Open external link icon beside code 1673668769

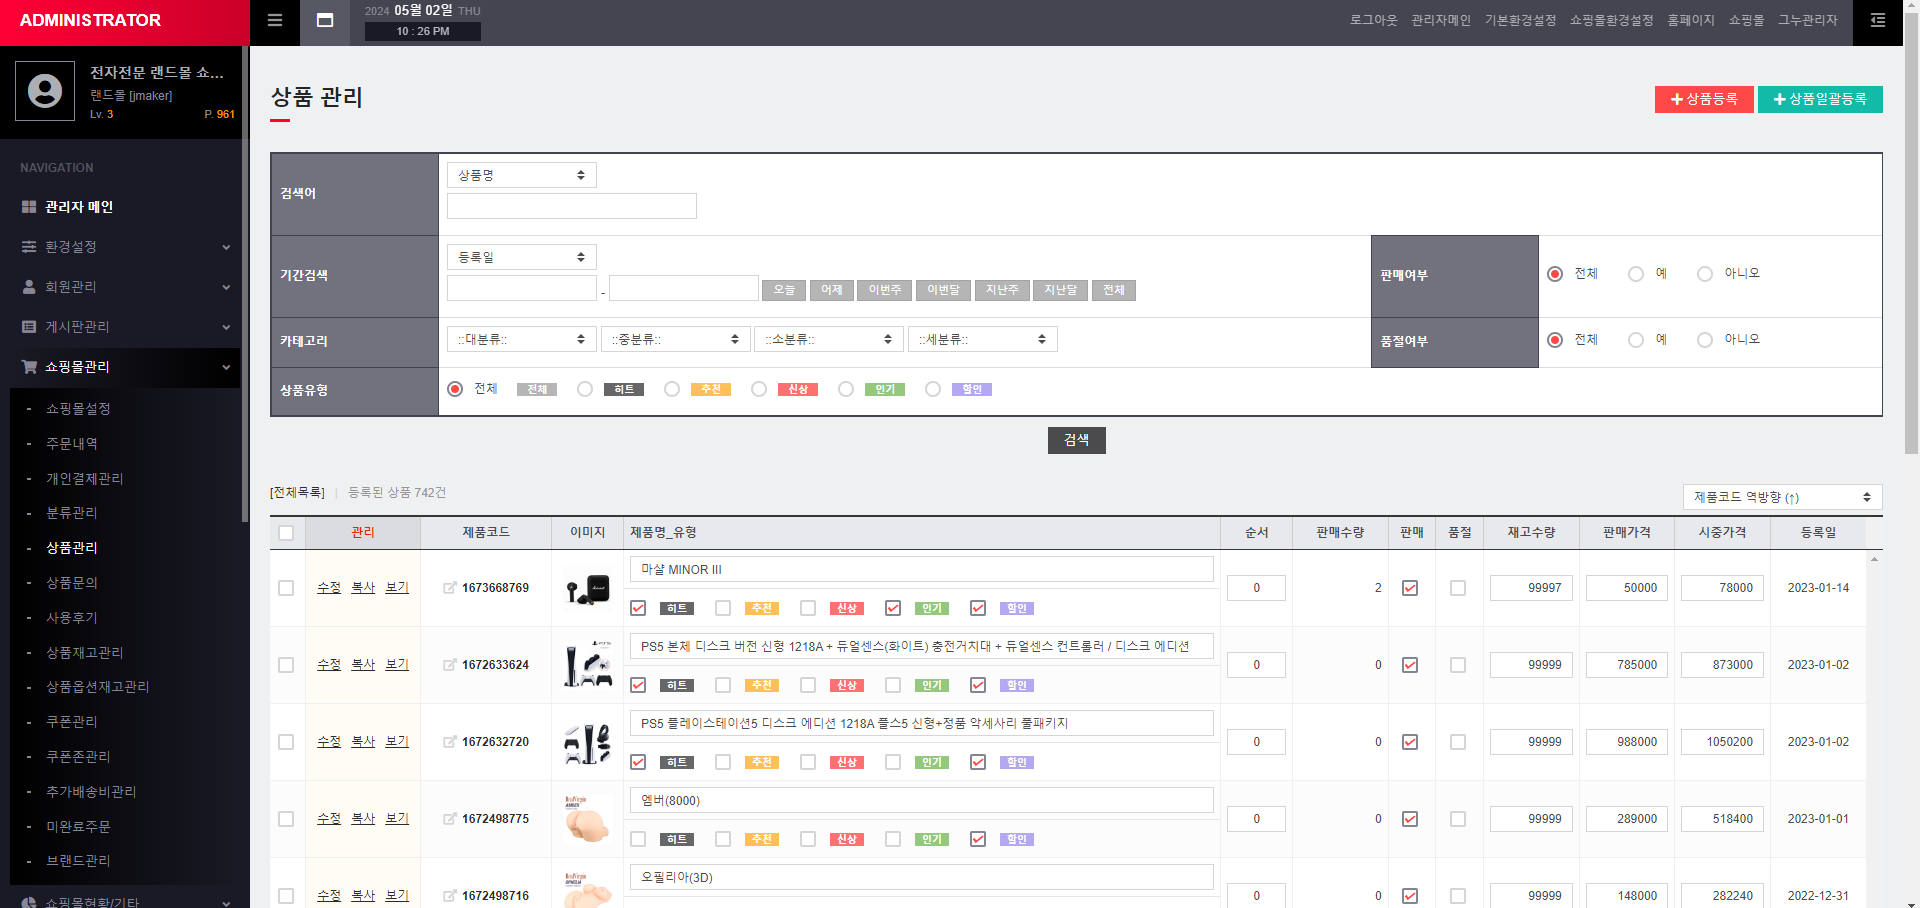(x=450, y=588)
